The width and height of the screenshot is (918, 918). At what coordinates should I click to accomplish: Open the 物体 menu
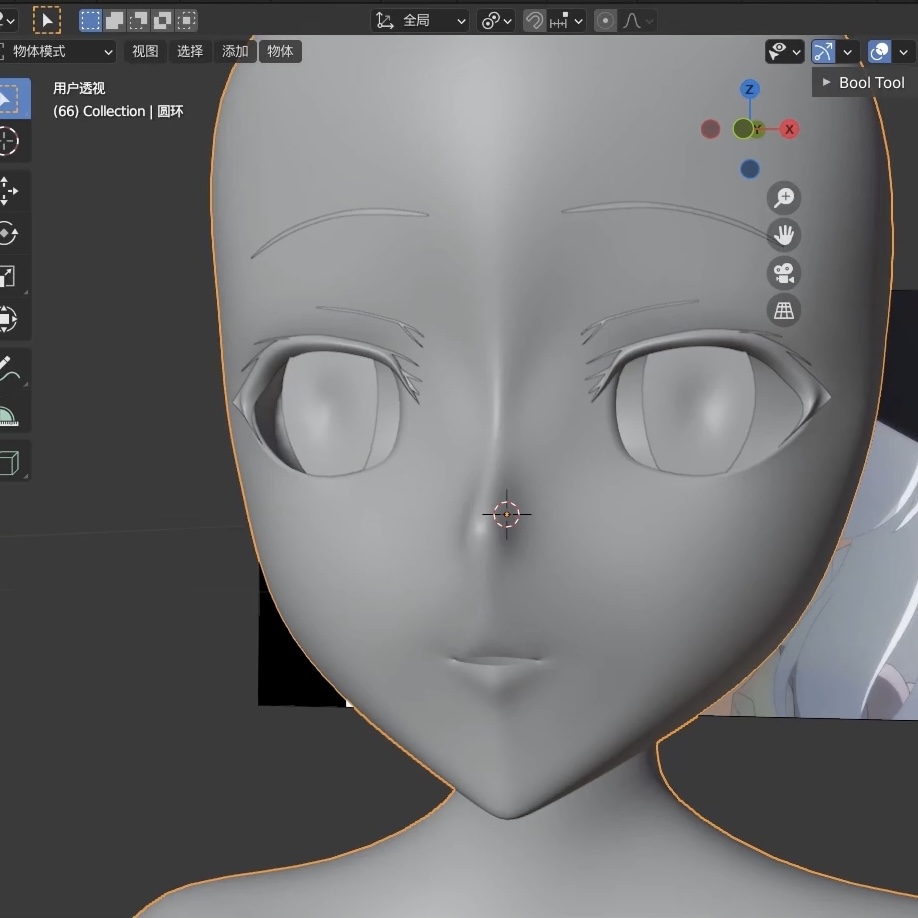pyautogui.click(x=280, y=52)
